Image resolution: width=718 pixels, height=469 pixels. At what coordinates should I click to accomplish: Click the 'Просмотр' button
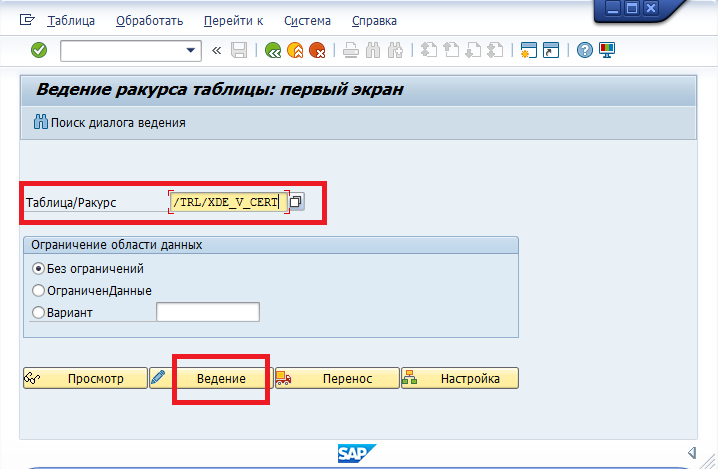coord(84,379)
